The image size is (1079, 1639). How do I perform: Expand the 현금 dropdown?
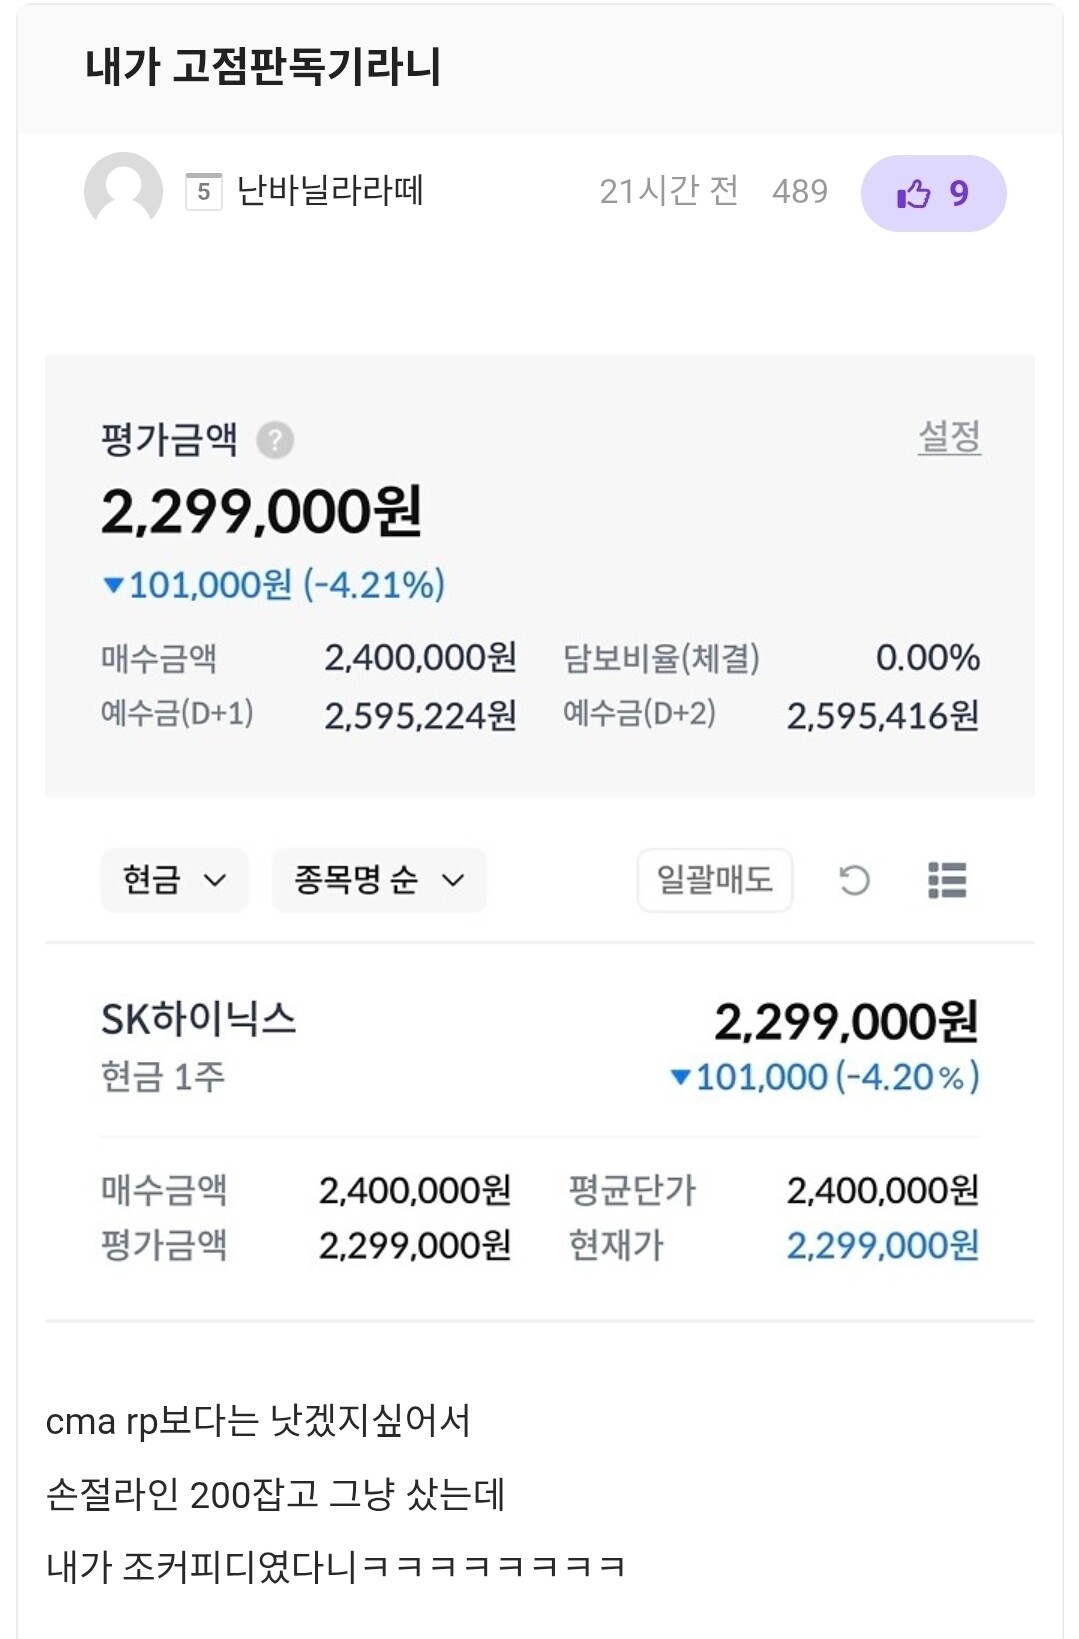tap(174, 880)
